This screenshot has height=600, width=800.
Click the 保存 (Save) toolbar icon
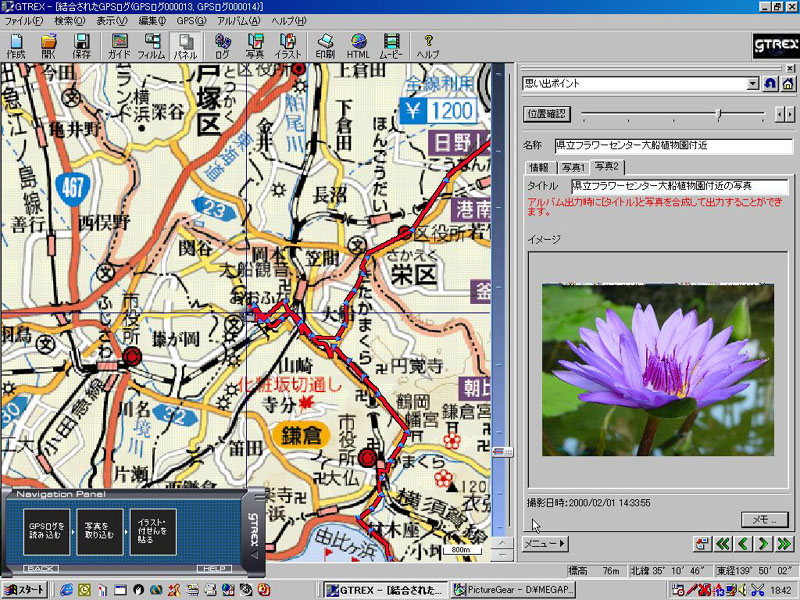pos(81,46)
